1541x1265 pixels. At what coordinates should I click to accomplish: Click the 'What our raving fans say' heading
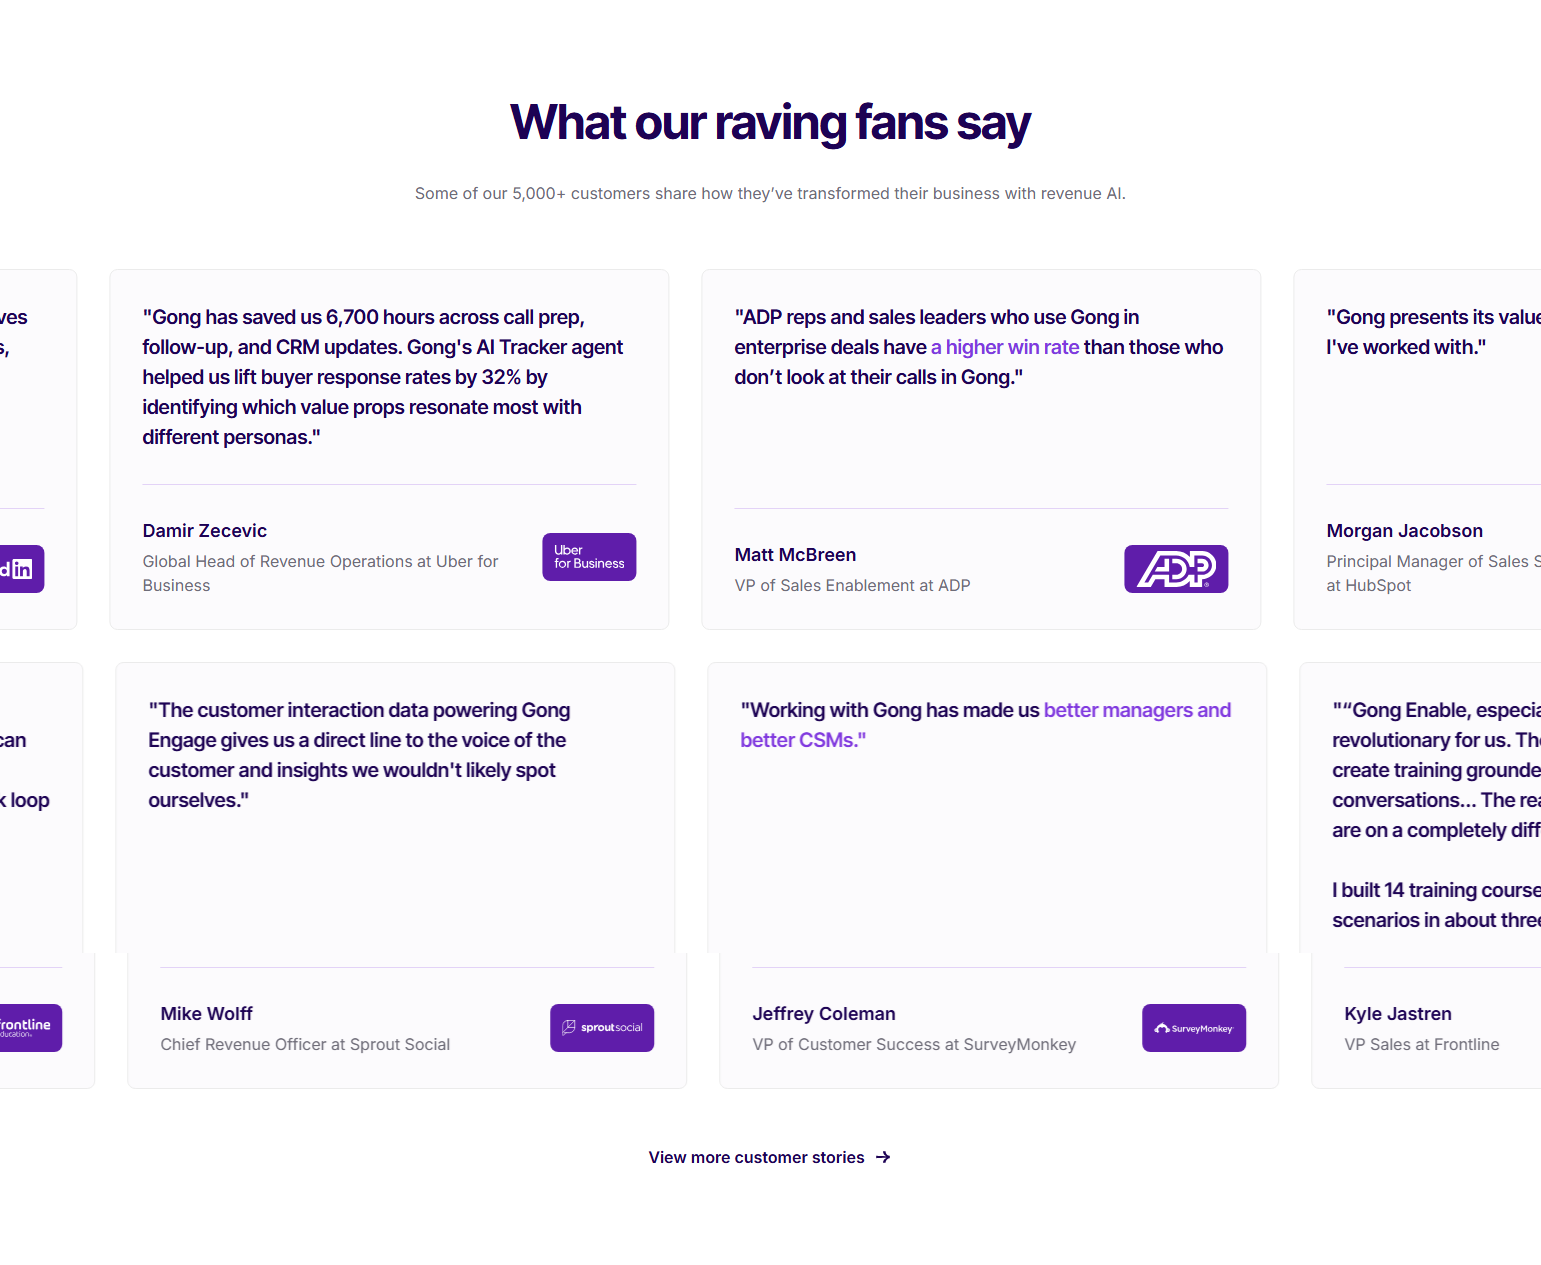(x=770, y=122)
